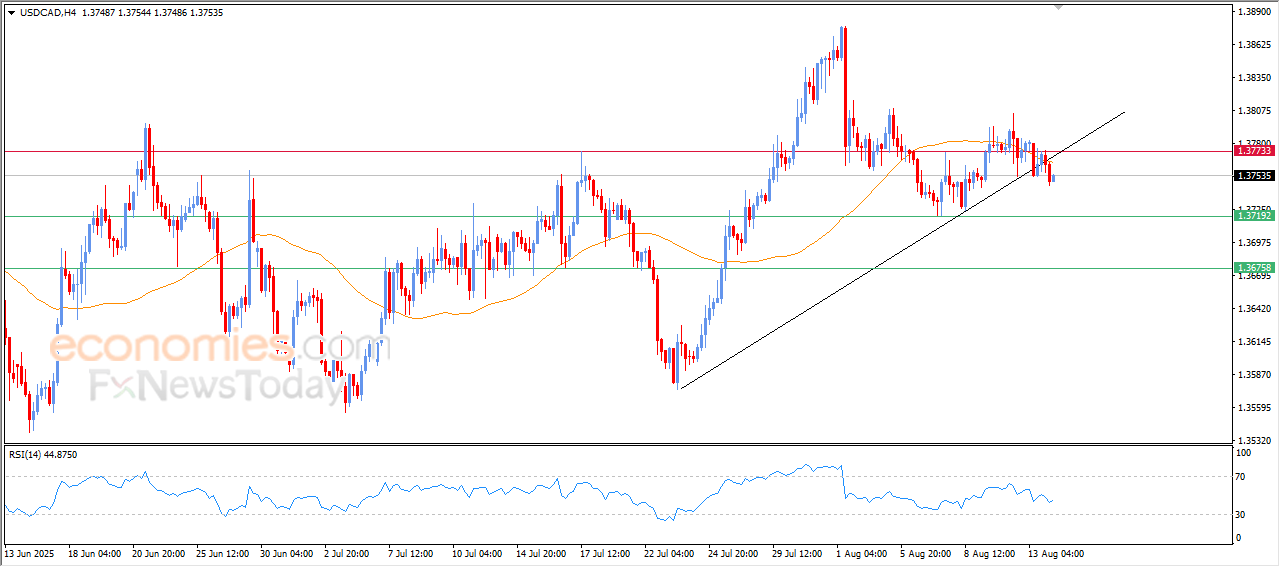This screenshot has width=1280, height=567.
Task: Click the 10 Jul 04:00 time label
Action: pos(477,553)
